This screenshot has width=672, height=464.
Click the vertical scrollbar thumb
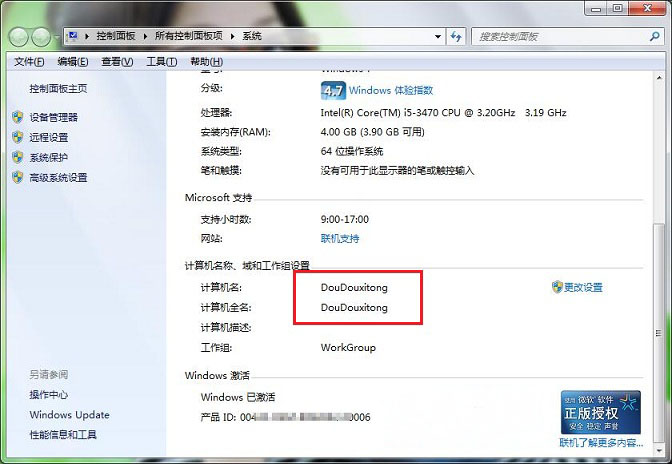(x=659, y=333)
